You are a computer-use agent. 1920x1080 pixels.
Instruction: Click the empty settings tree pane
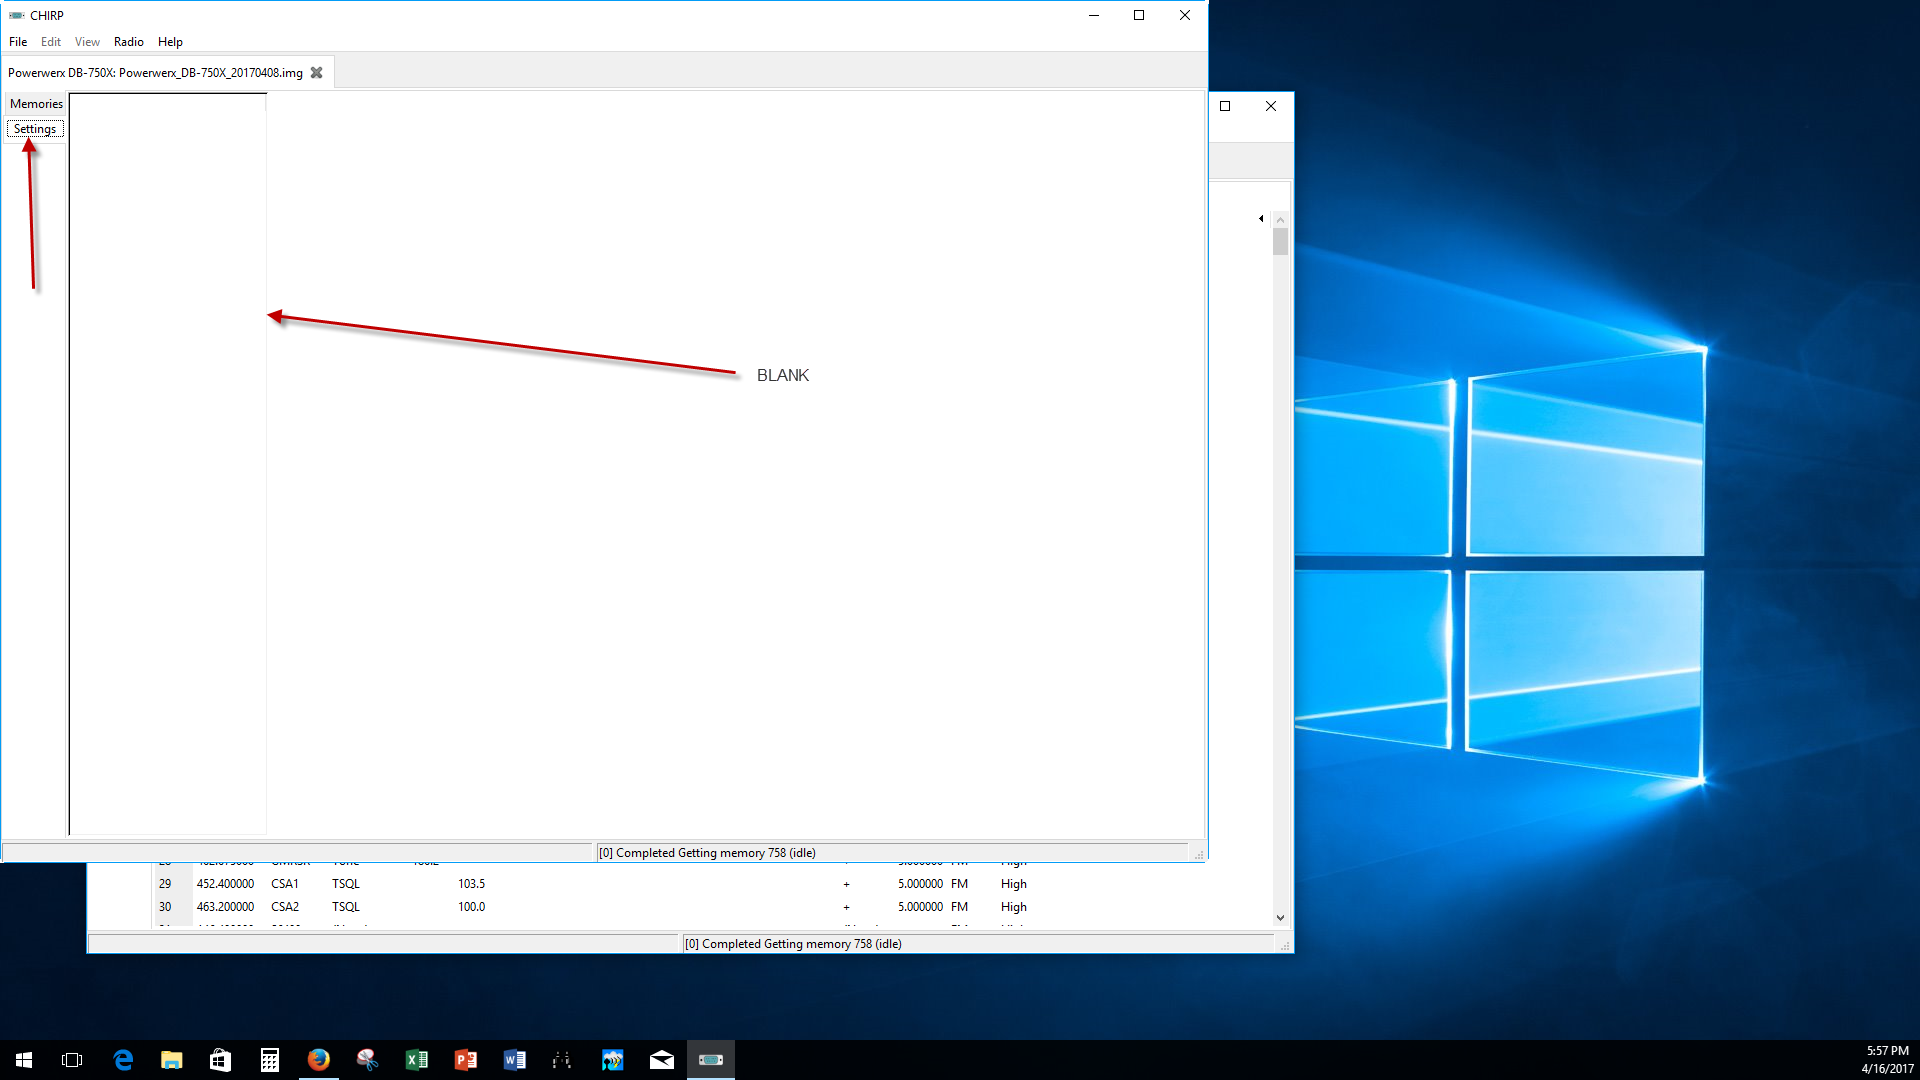(167, 463)
